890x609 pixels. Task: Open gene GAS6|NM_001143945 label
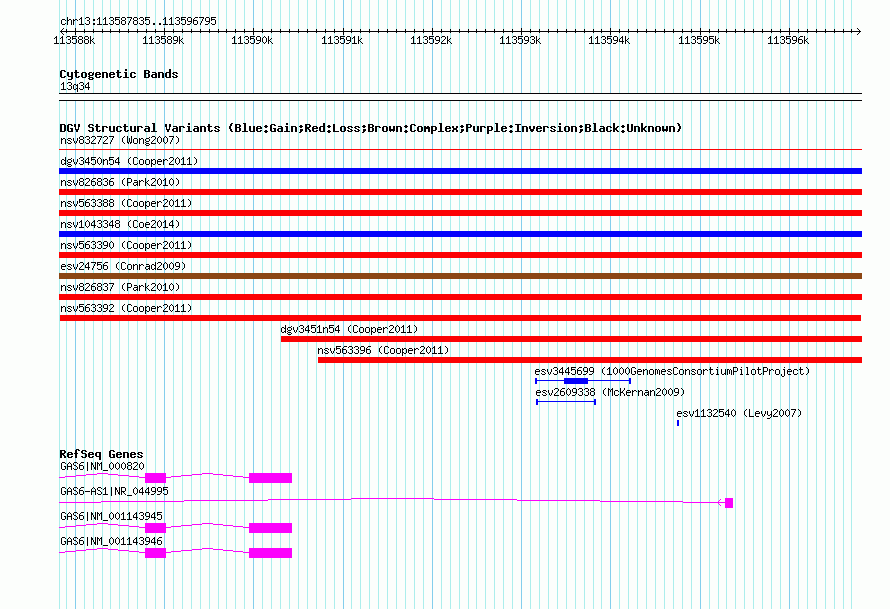[x=111, y=516]
